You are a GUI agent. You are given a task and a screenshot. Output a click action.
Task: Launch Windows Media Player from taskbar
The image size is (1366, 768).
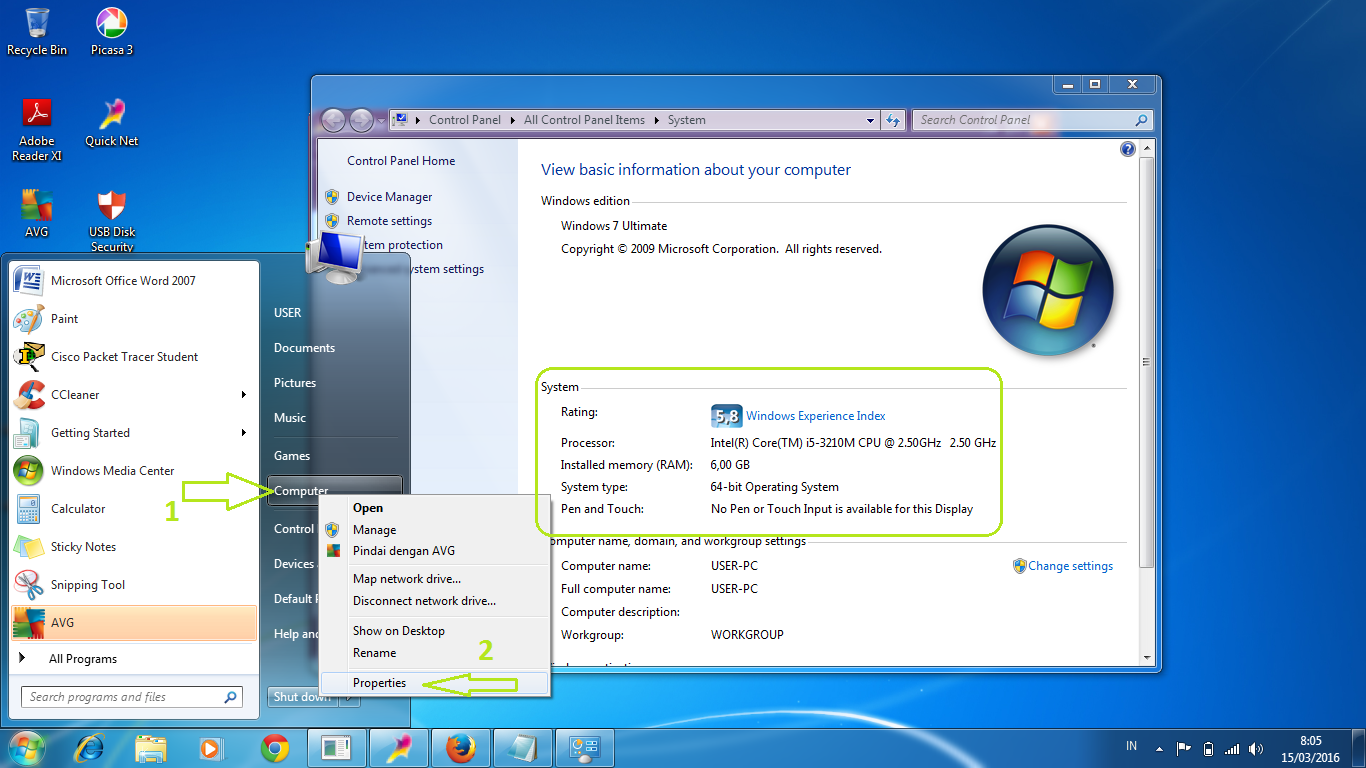211,747
